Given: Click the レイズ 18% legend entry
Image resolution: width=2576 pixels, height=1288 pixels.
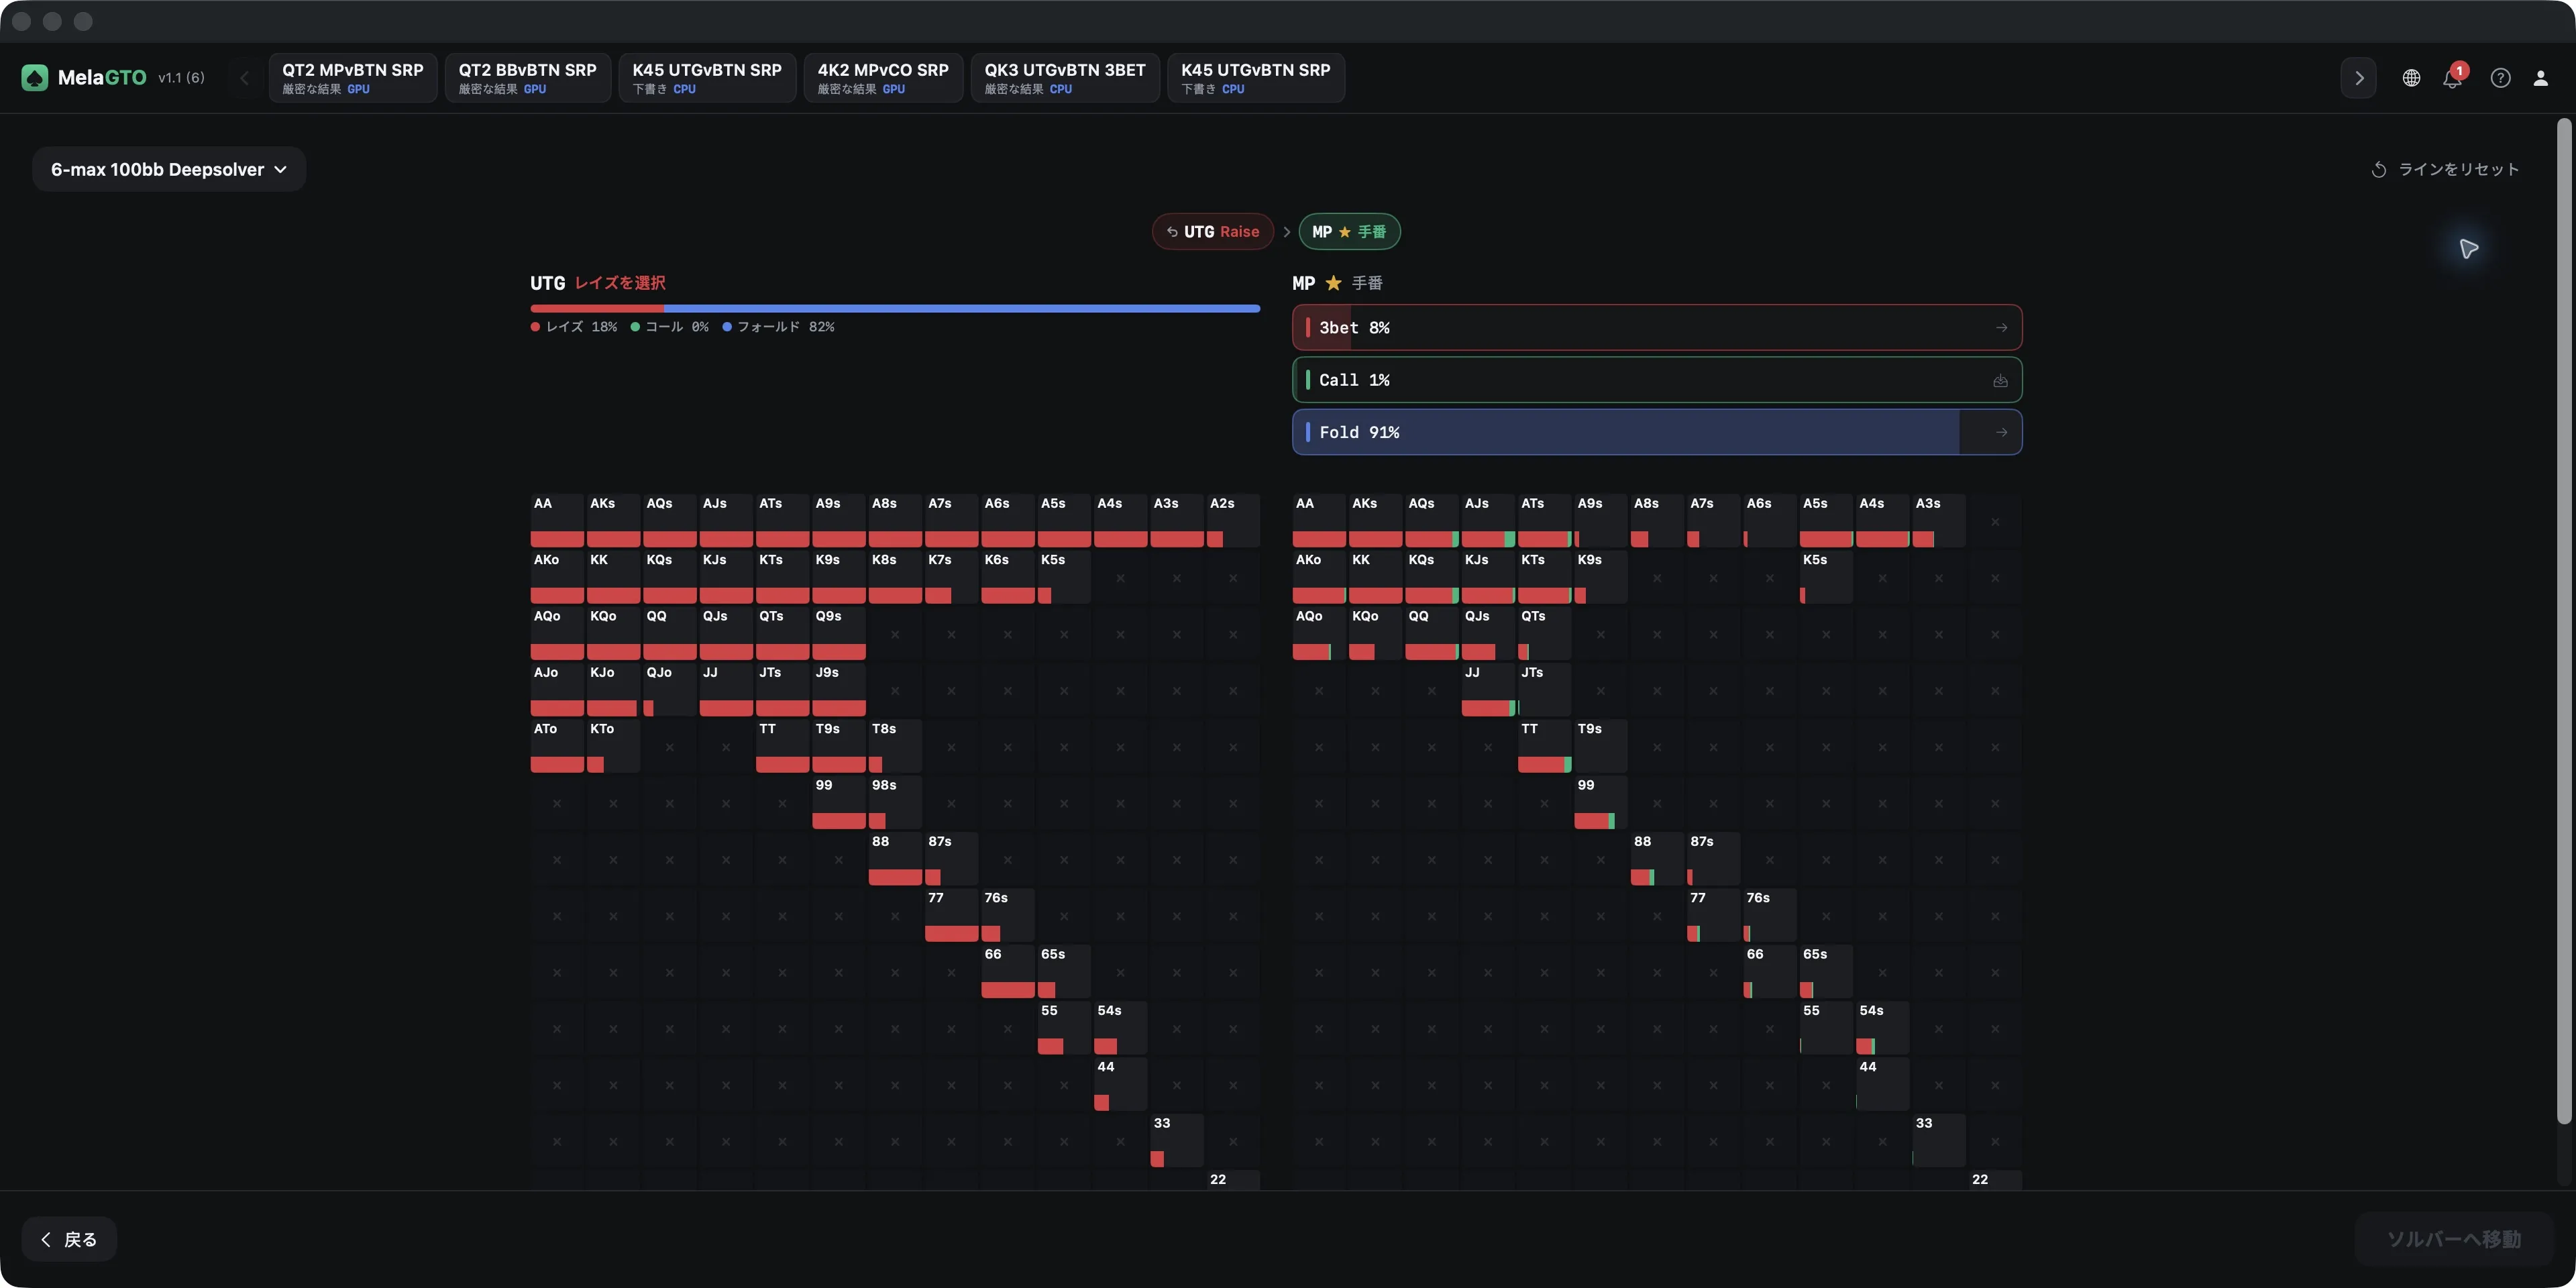Looking at the screenshot, I should point(574,327).
